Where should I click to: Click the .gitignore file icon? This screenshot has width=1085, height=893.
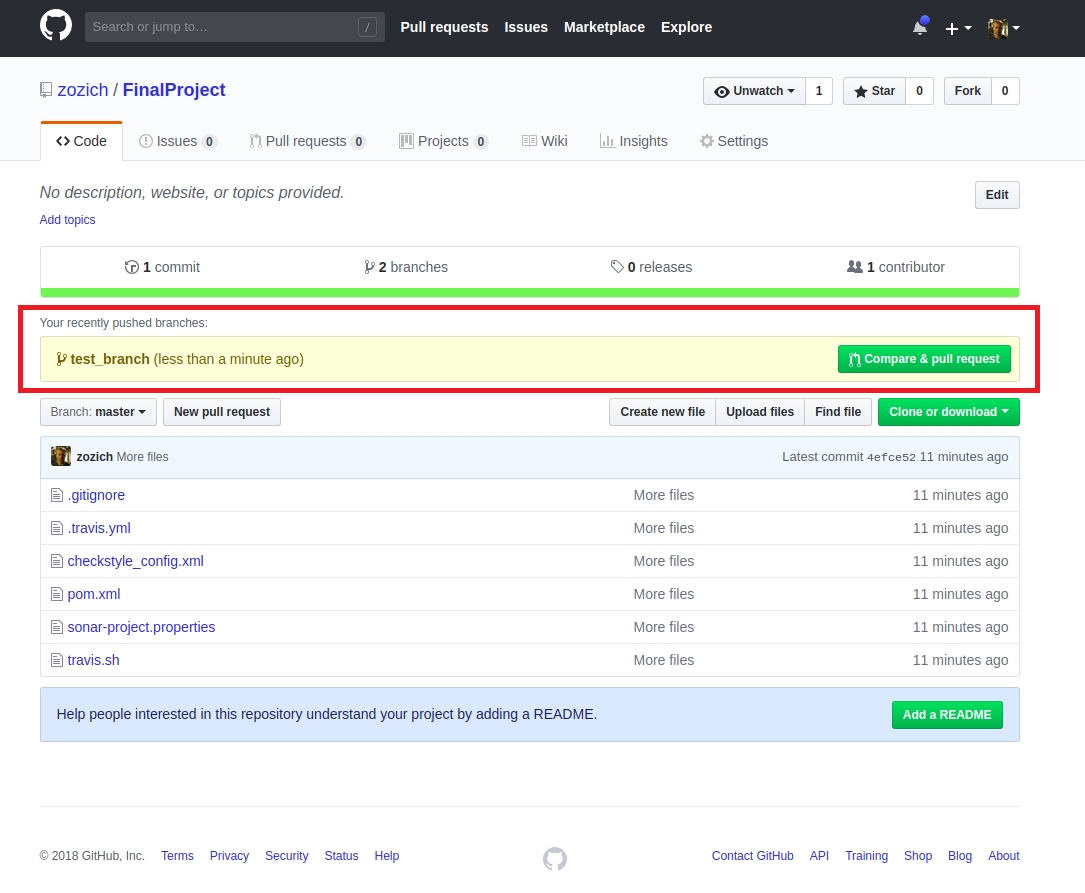coord(57,495)
